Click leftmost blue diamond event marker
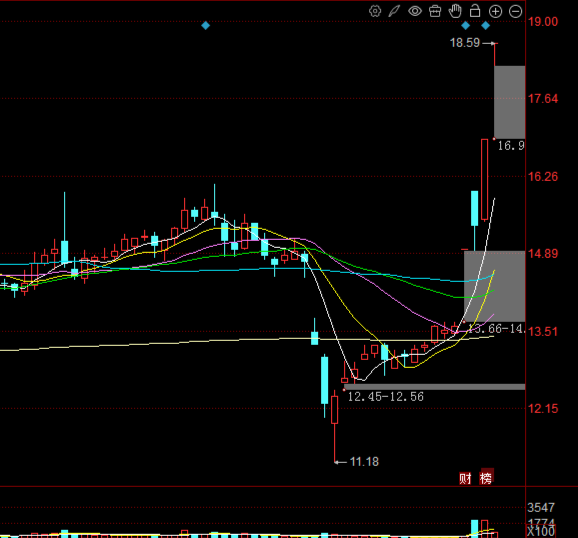The width and height of the screenshot is (578, 538). click(206, 25)
